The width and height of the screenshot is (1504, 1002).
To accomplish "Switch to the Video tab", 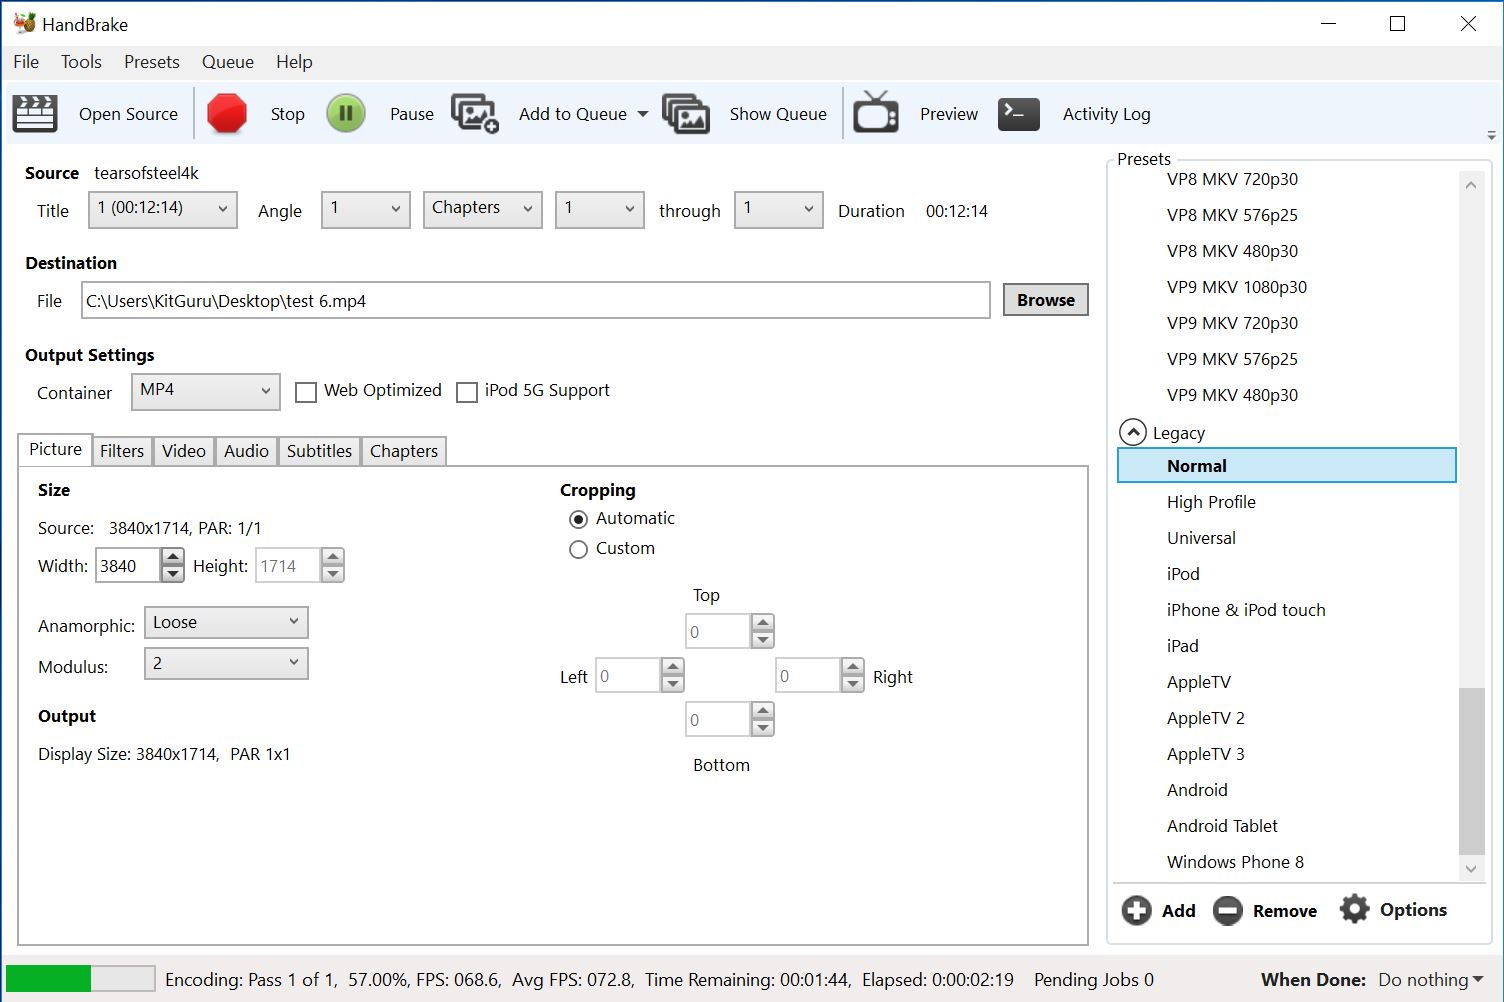I will [184, 451].
